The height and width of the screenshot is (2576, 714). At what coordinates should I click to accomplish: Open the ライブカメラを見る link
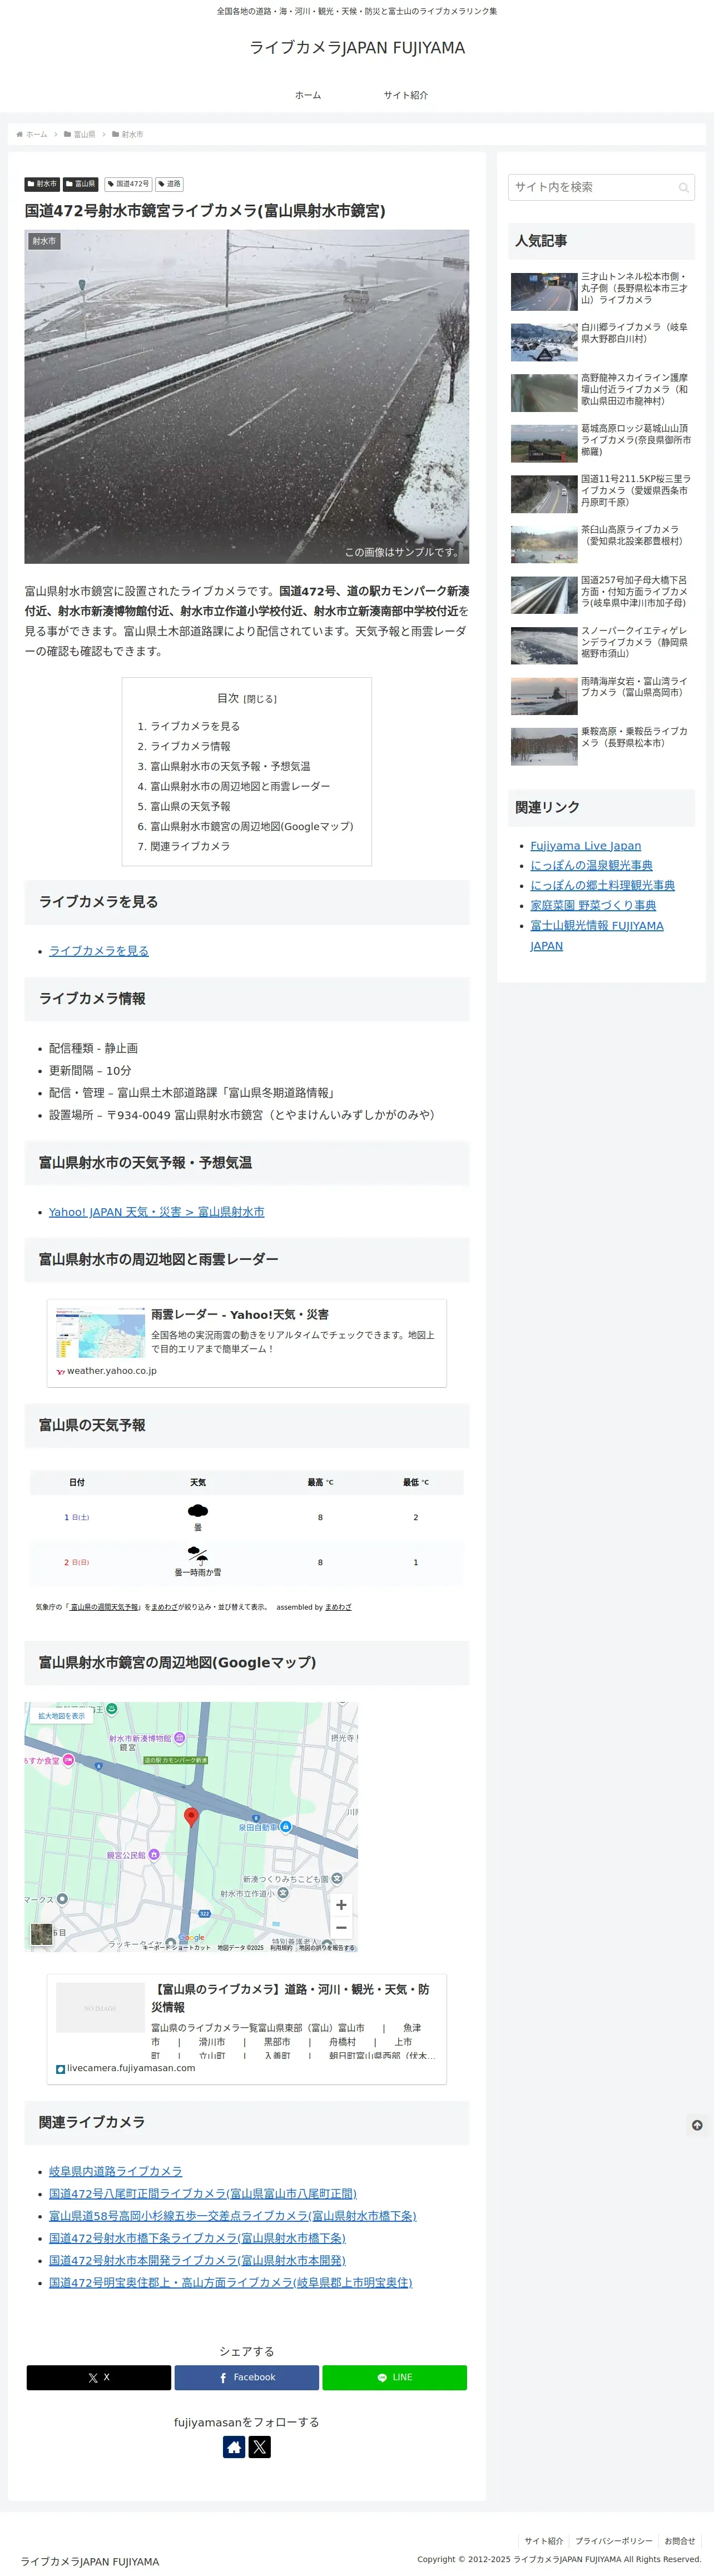click(x=99, y=951)
